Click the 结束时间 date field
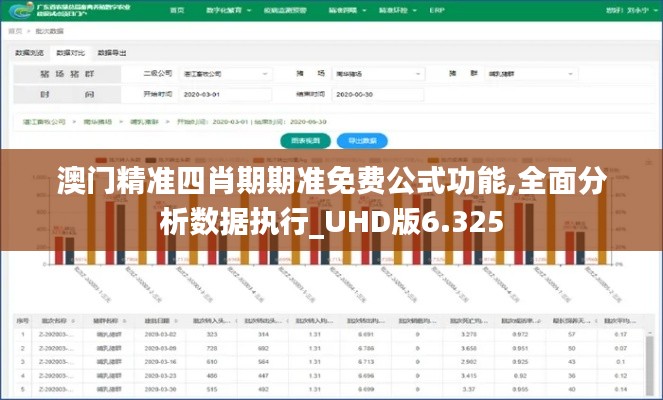 [x=374, y=94]
